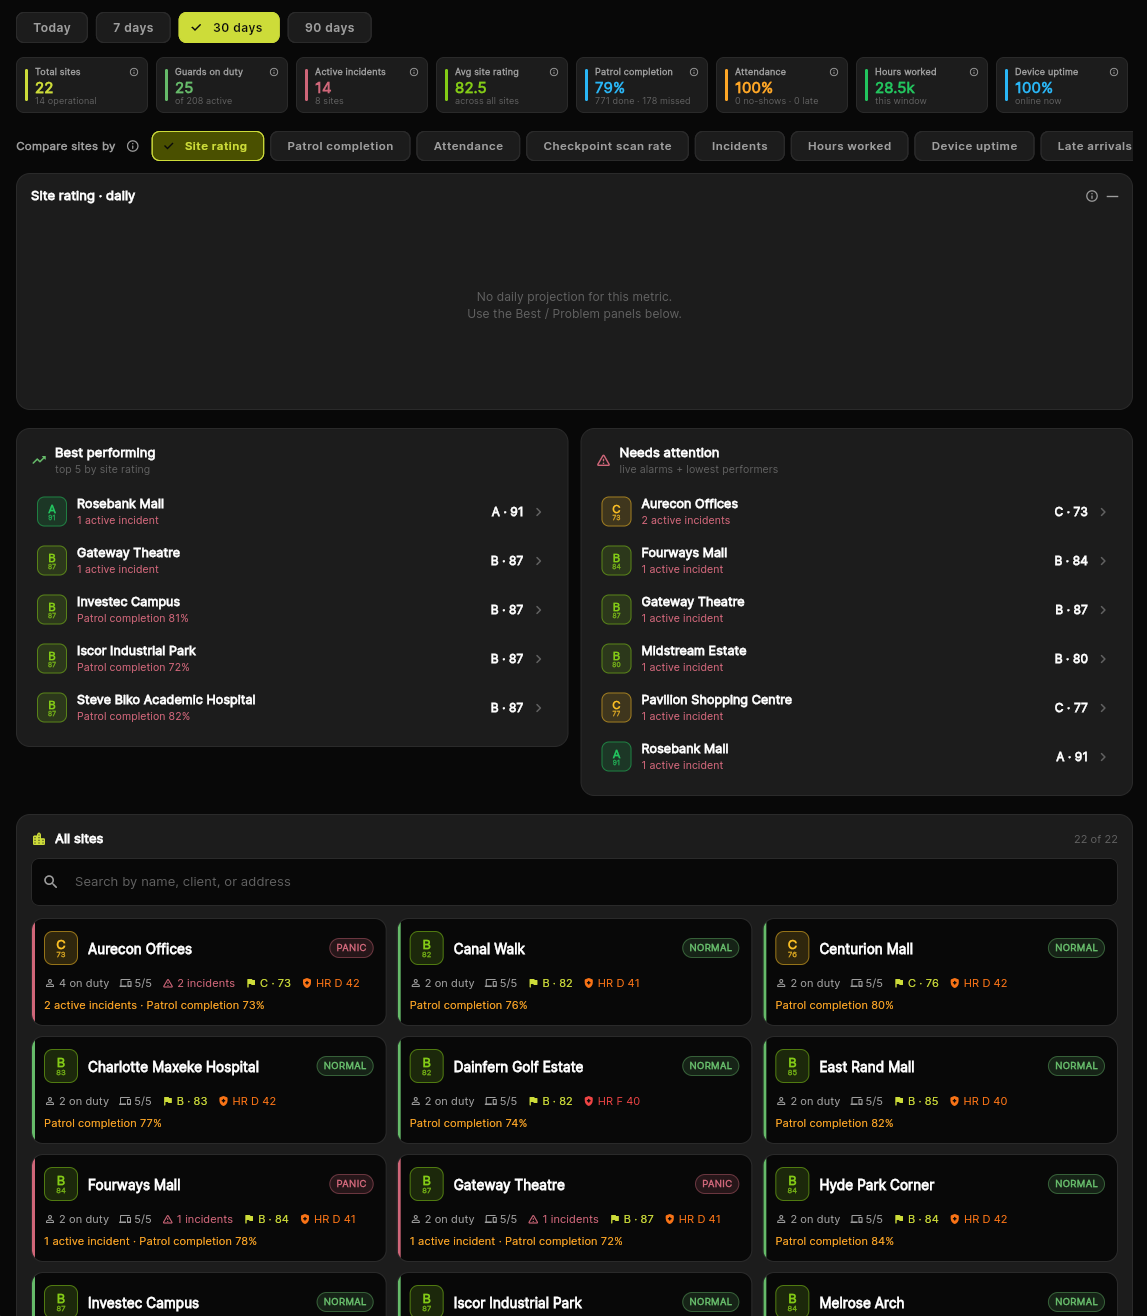Expand Rosebank Mall chevron in Best performing
The width and height of the screenshot is (1147, 1316).
click(x=539, y=512)
